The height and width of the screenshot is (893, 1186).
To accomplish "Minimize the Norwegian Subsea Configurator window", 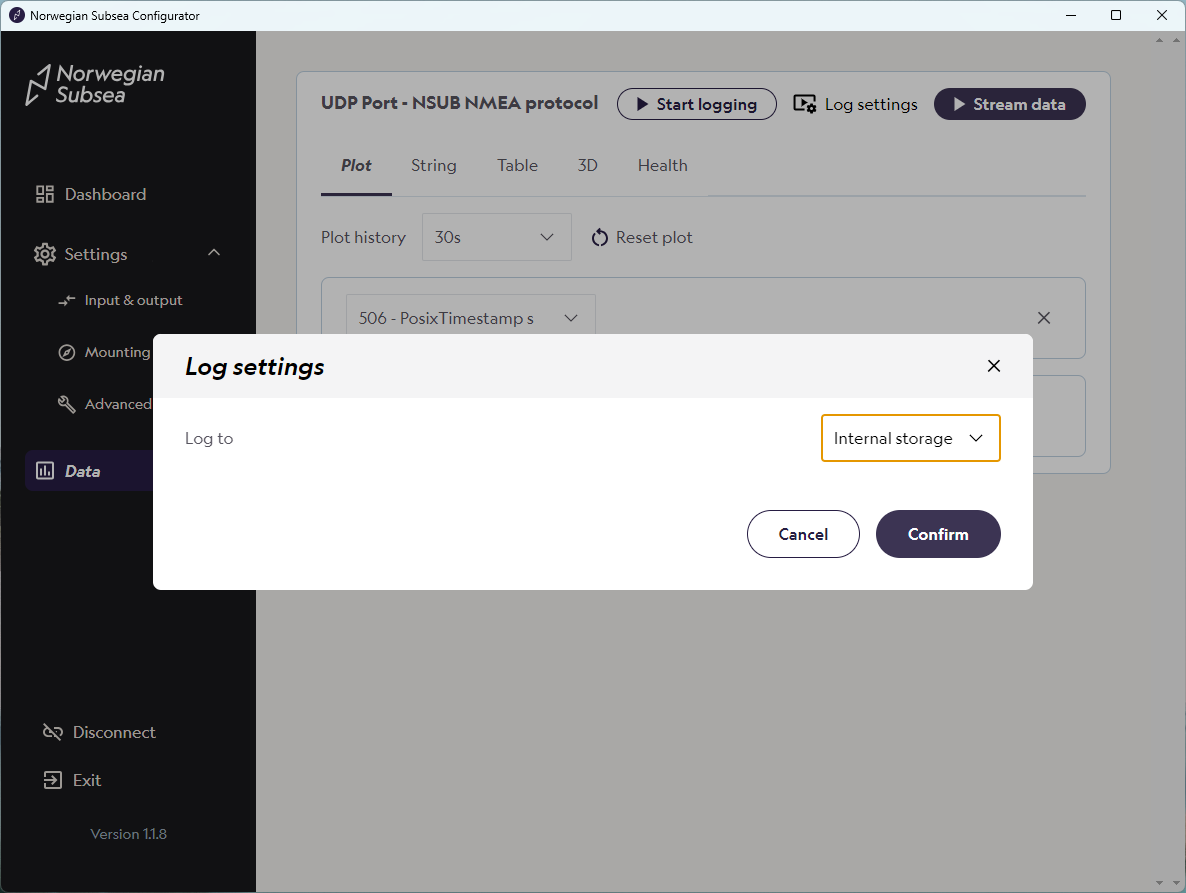I will [1071, 15].
